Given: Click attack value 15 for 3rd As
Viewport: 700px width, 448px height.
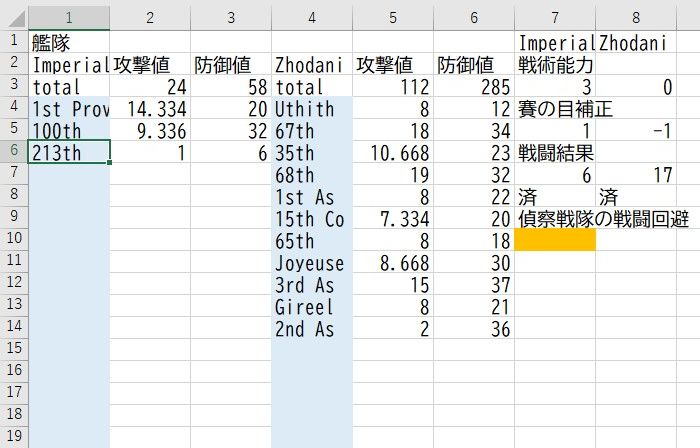Looking at the screenshot, I should 393,283.
